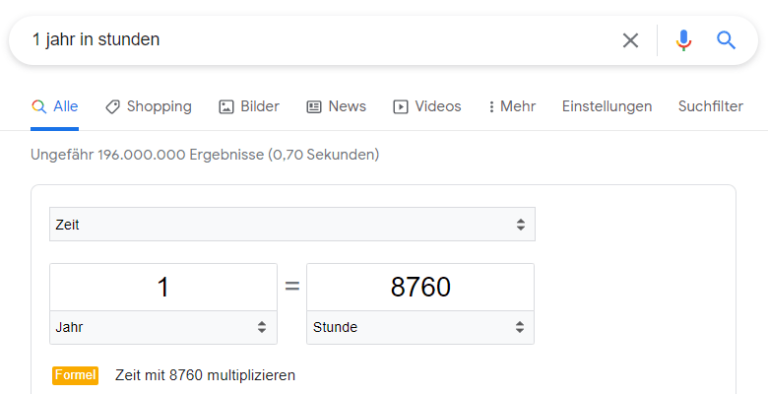The width and height of the screenshot is (768, 394).
Task: Open the Jahr unit dropdown
Action: (x=163, y=327)
